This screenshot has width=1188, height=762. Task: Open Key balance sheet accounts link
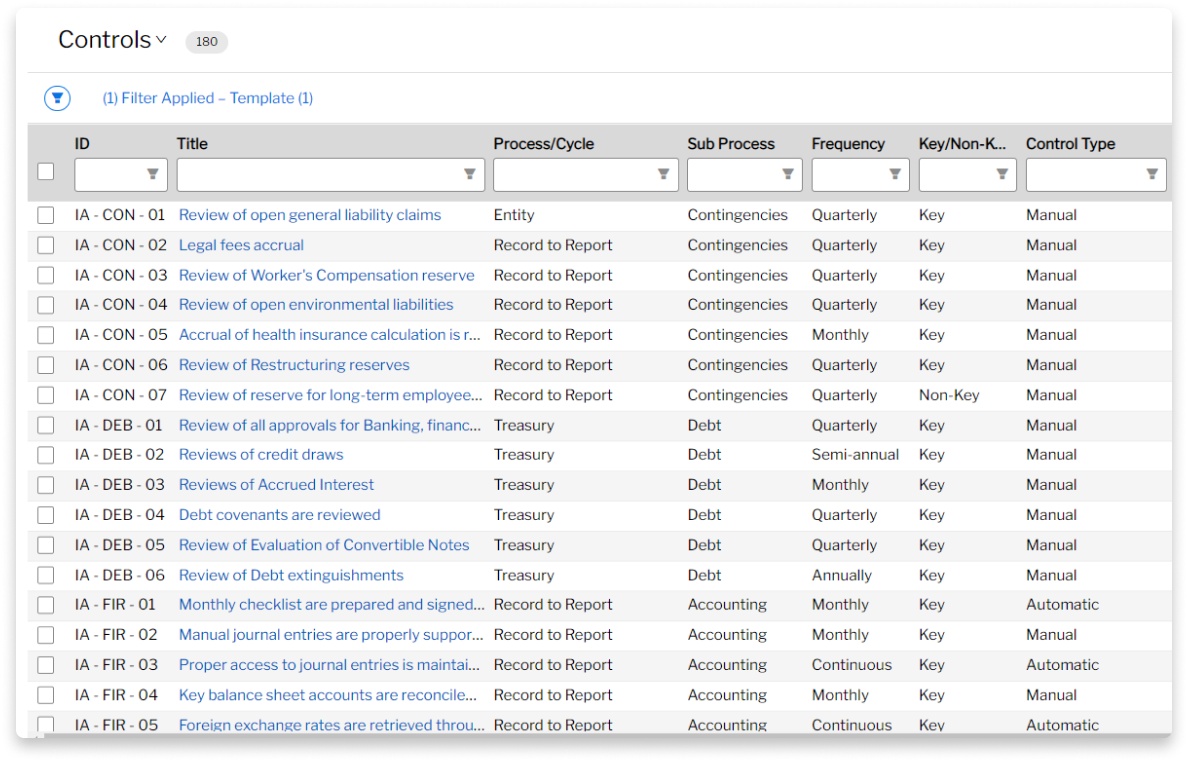[328, 695]
